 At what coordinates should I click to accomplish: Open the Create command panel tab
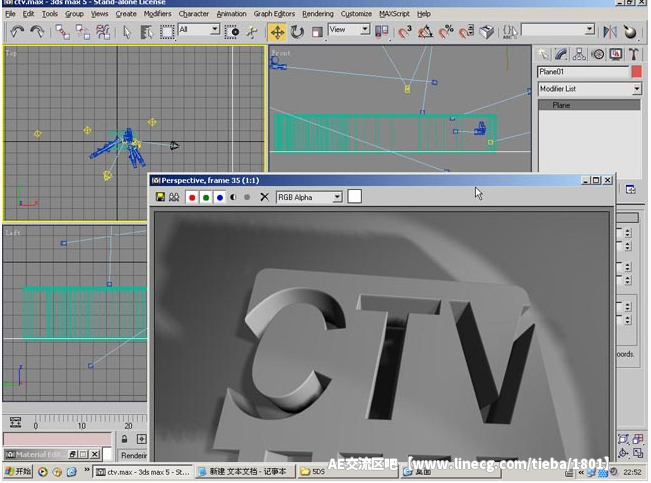[x=543, y=54]
